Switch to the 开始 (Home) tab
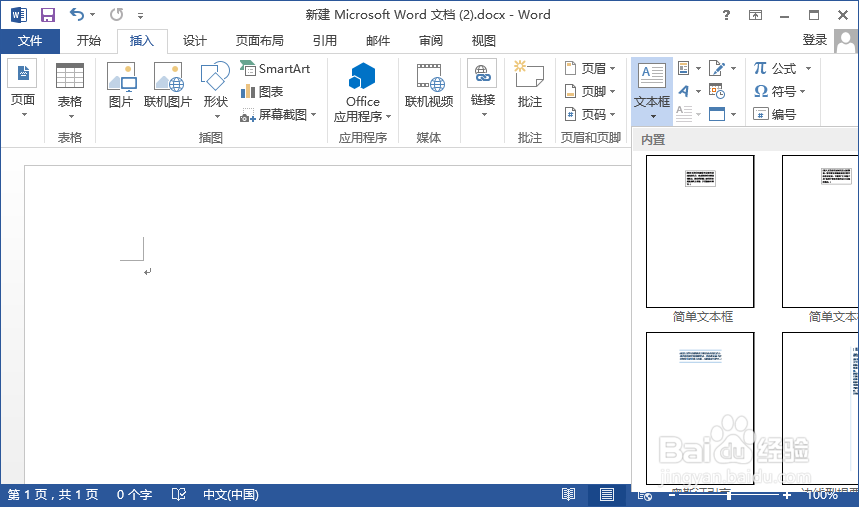The width and height of the screenshot is (859, 507). tap(88, 41)
